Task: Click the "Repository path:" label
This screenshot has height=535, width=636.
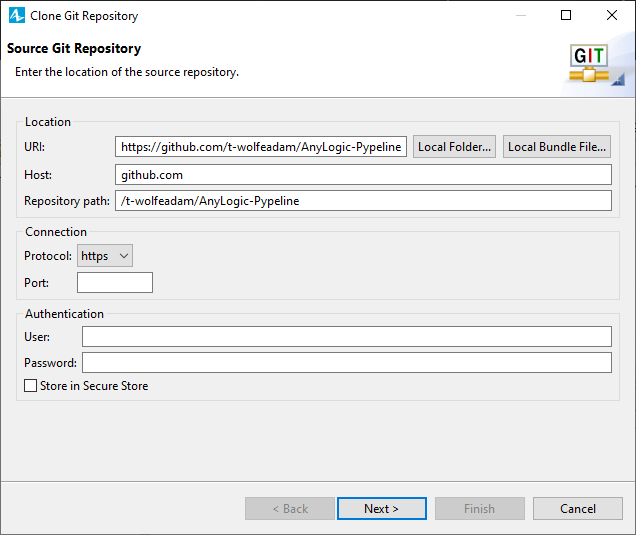Action: (x=67, y=201)
